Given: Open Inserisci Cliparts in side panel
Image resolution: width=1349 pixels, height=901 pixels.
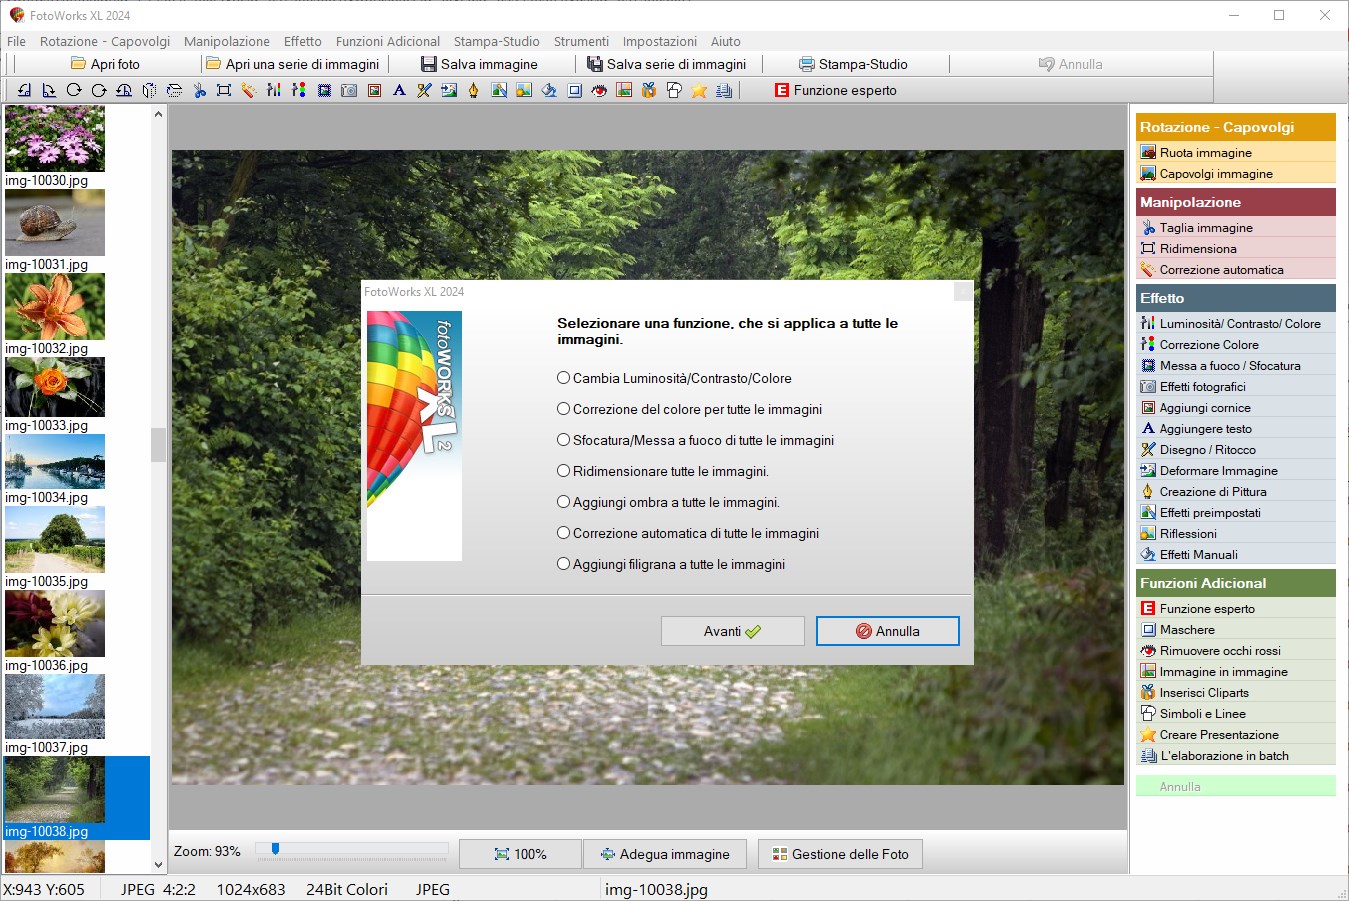Looking at the screenshot, I should pyautogui.click(x=1235, y=692).
